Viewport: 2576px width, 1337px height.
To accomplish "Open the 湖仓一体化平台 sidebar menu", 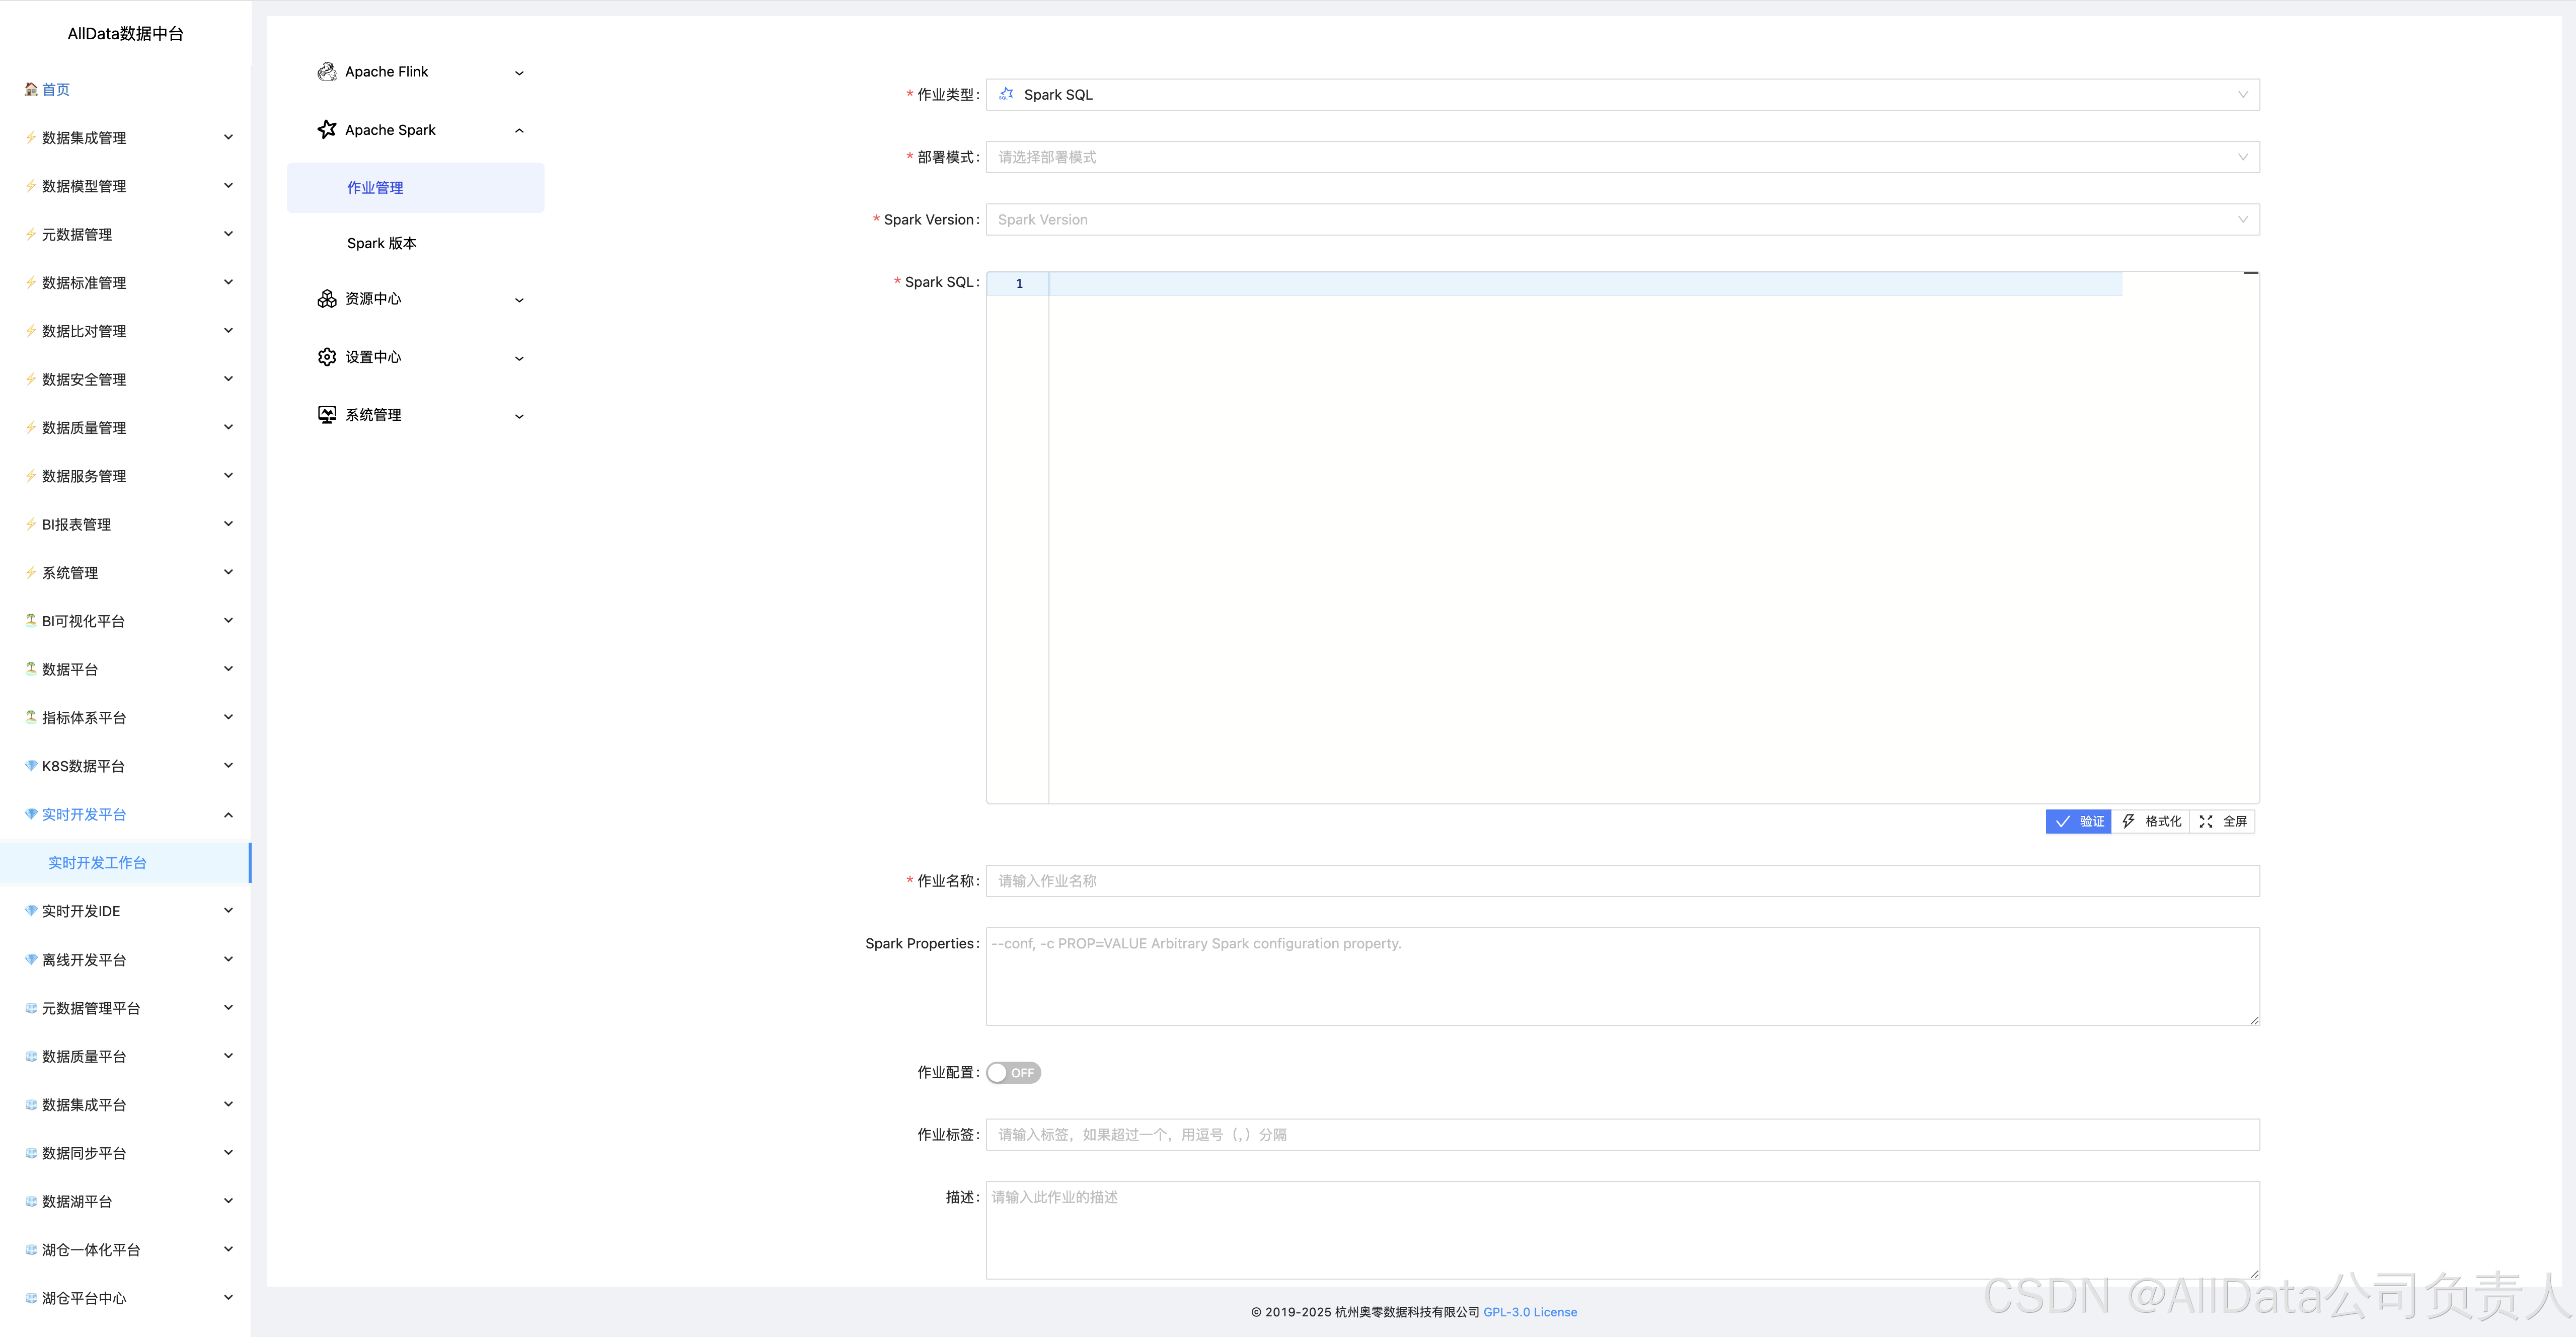I will tap(125, 1250).
